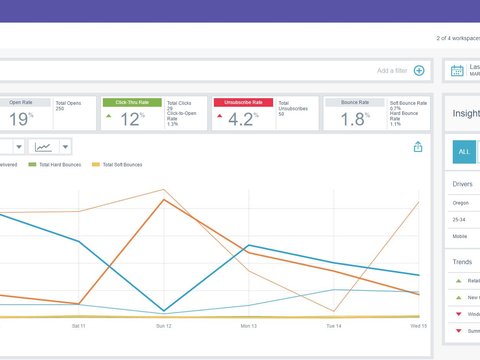Select the ALL insights tab

[464, 152]
